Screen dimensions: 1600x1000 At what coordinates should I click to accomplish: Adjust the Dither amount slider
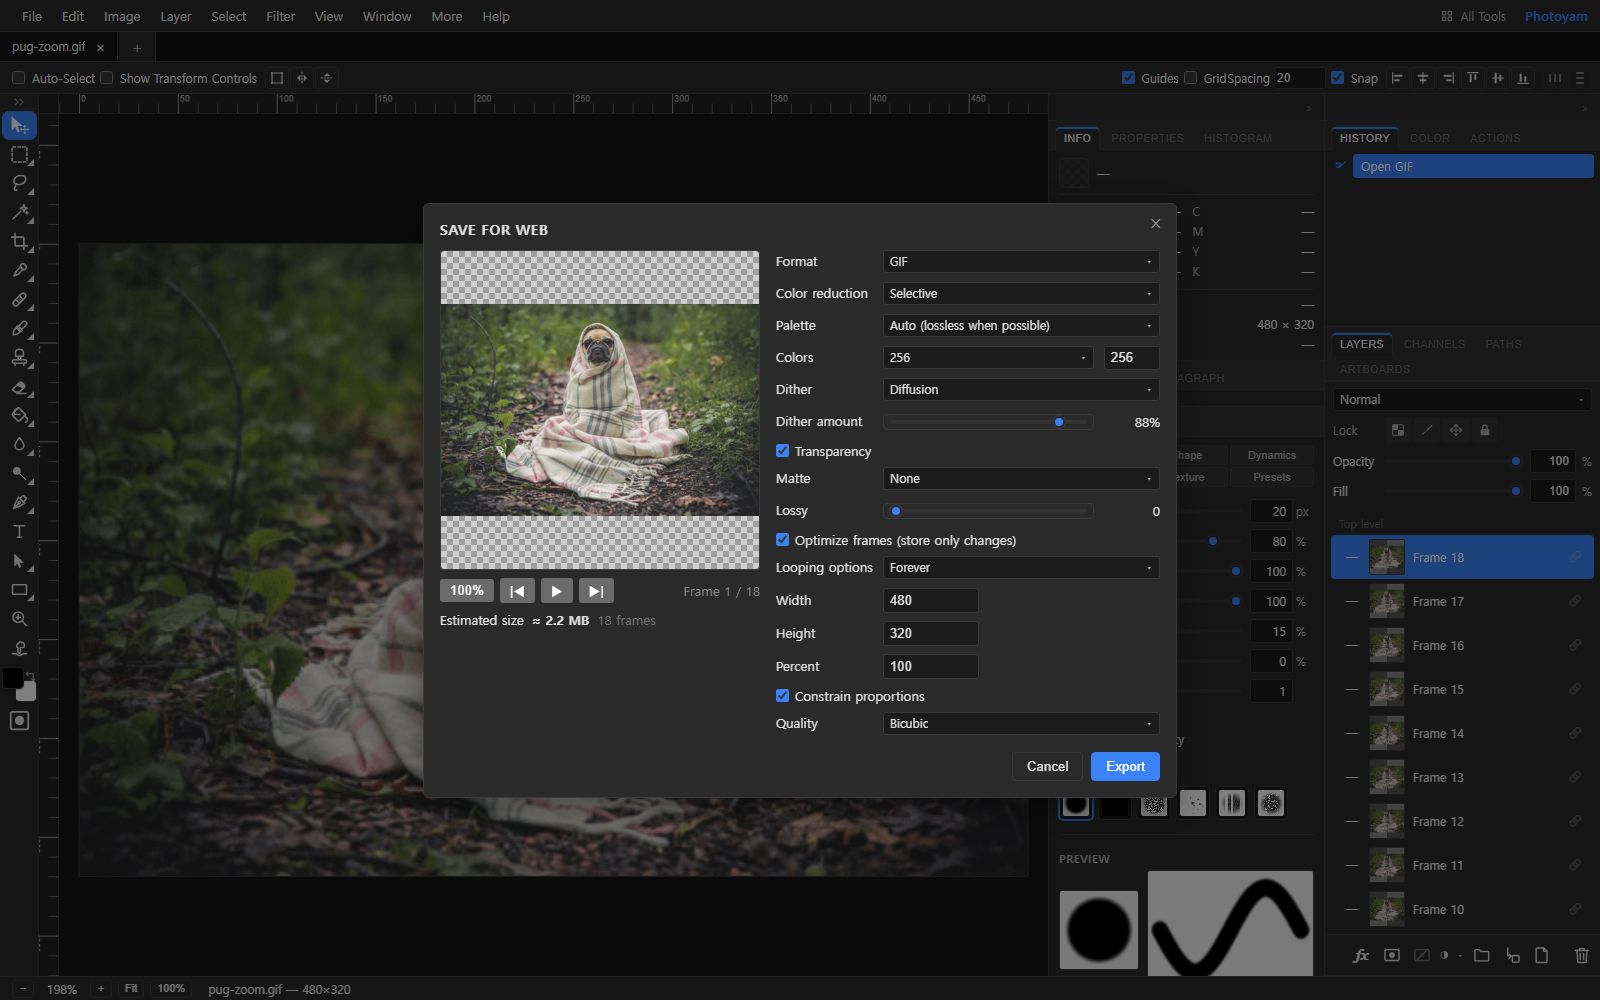pos(988,422)
